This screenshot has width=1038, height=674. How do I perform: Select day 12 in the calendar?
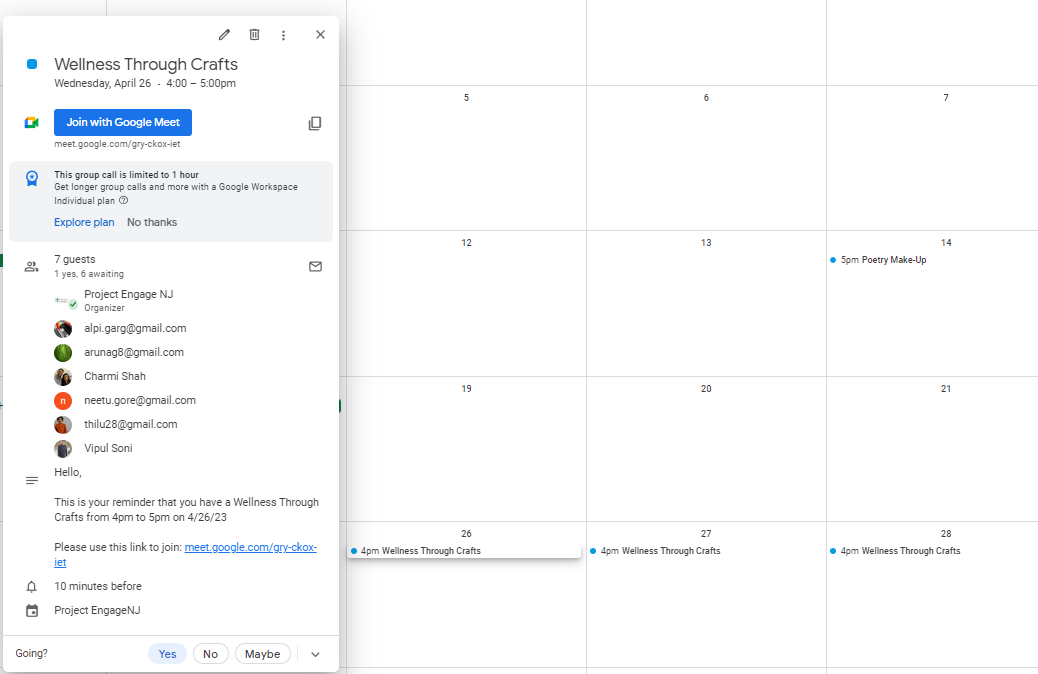[467, 243]
